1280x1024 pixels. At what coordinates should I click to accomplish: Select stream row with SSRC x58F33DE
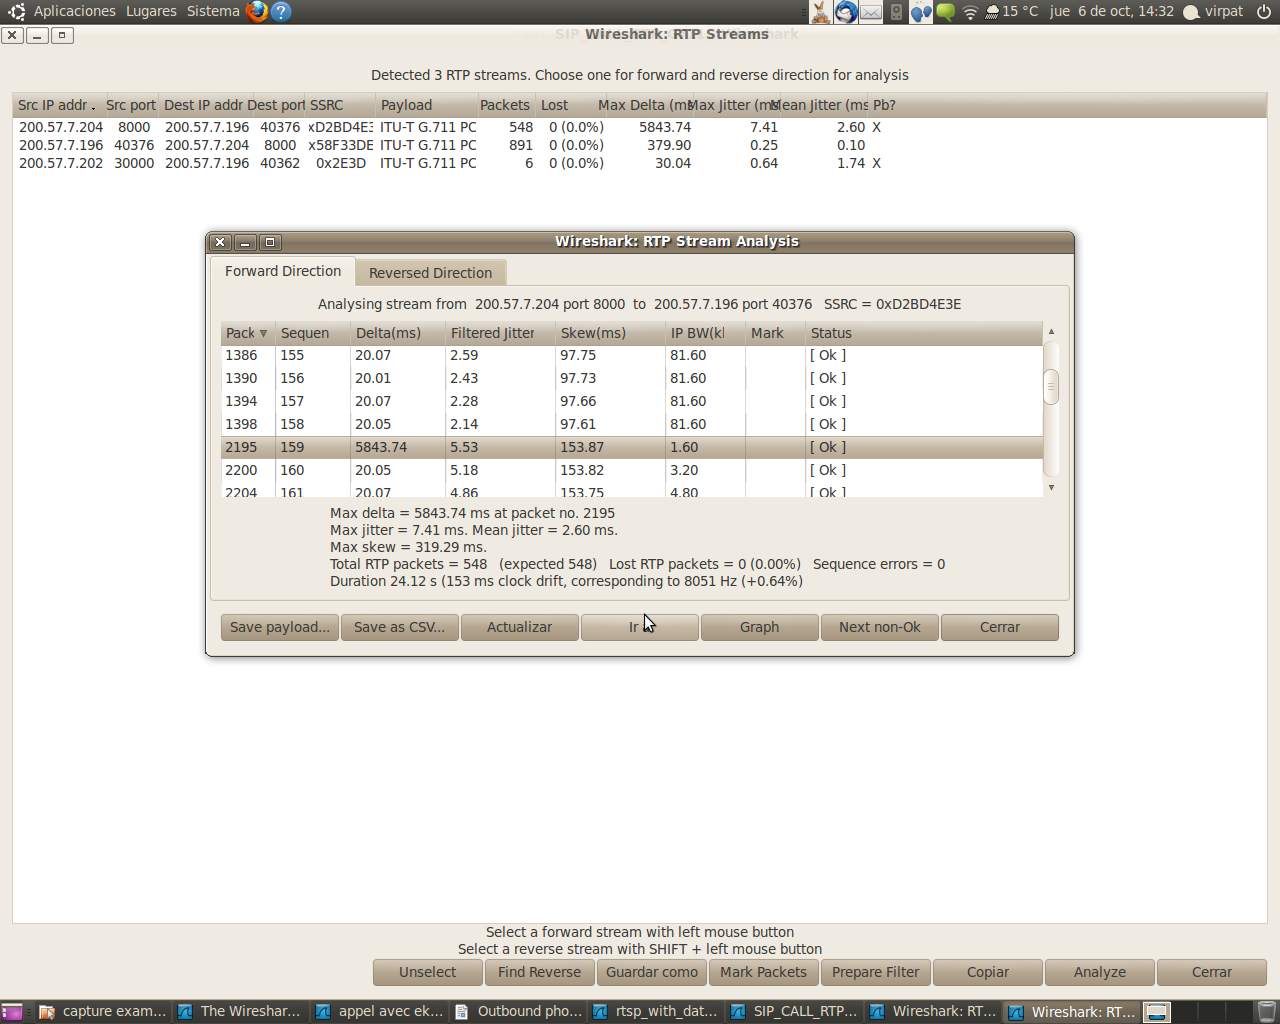[640, 145]
